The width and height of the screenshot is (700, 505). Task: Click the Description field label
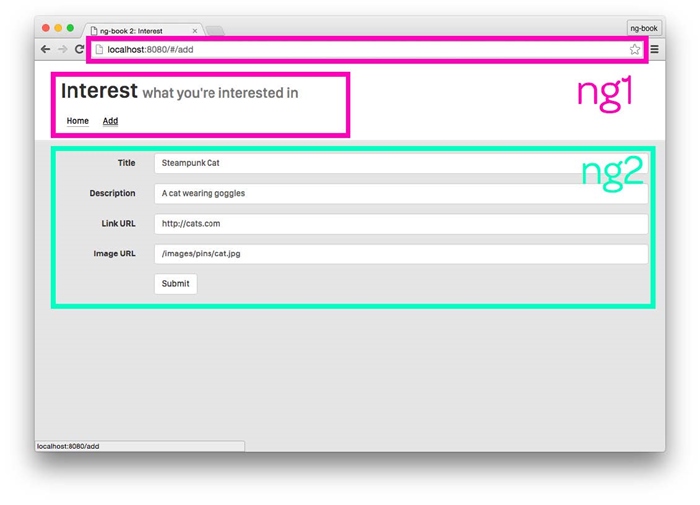112,193
